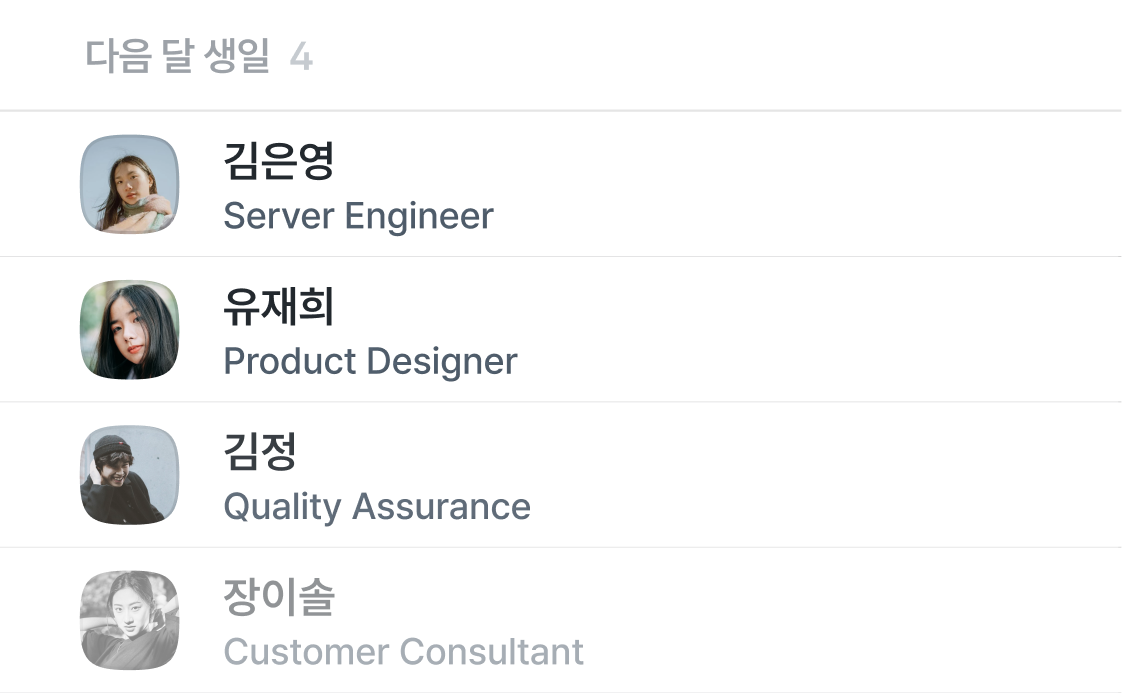Image resolution: width=1122 pixels, height=694 pixels.
Task: Select 김정's profile avatar
Action: pyautogui.click(x=129, y=475)
